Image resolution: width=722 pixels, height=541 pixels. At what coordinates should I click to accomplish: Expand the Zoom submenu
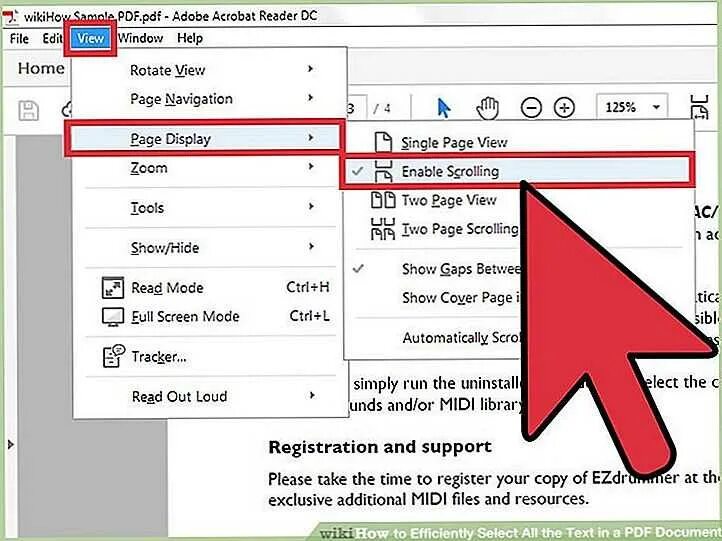pos(210,168)
